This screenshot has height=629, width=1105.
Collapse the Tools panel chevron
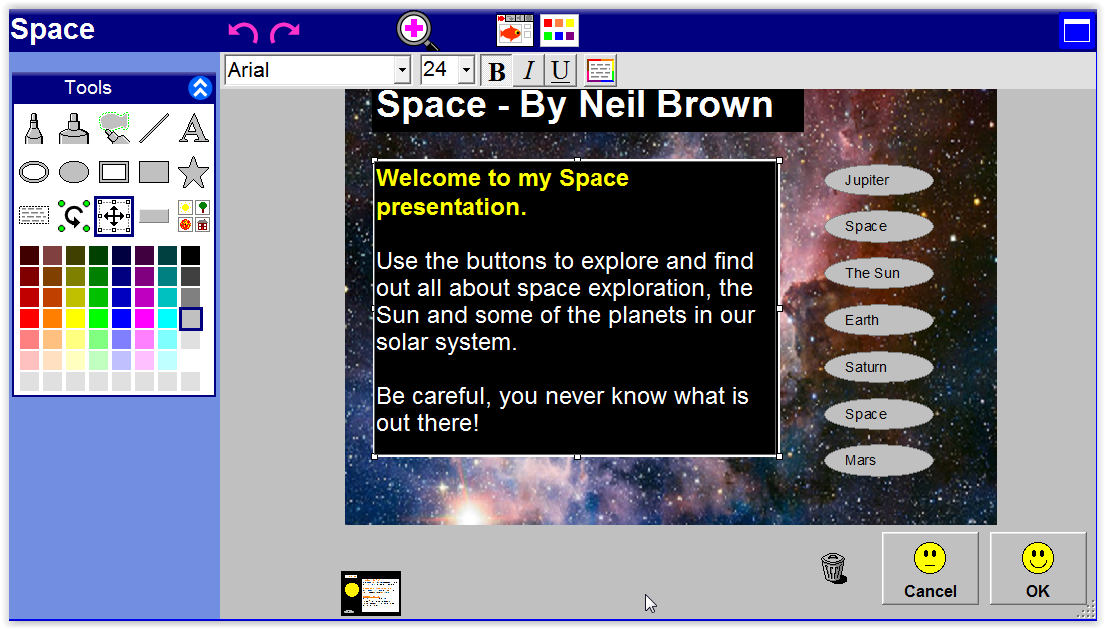click(200, 88)
